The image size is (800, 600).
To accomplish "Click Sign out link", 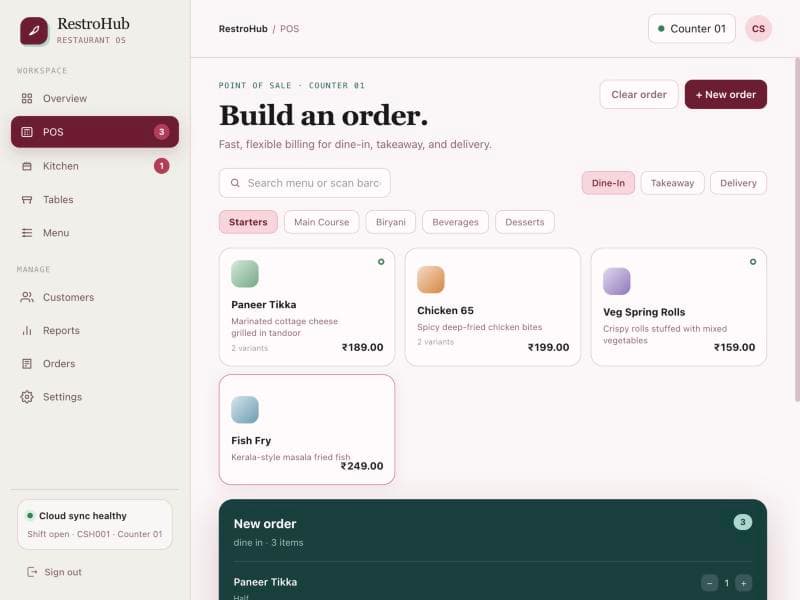I will [x=55, y=572].
